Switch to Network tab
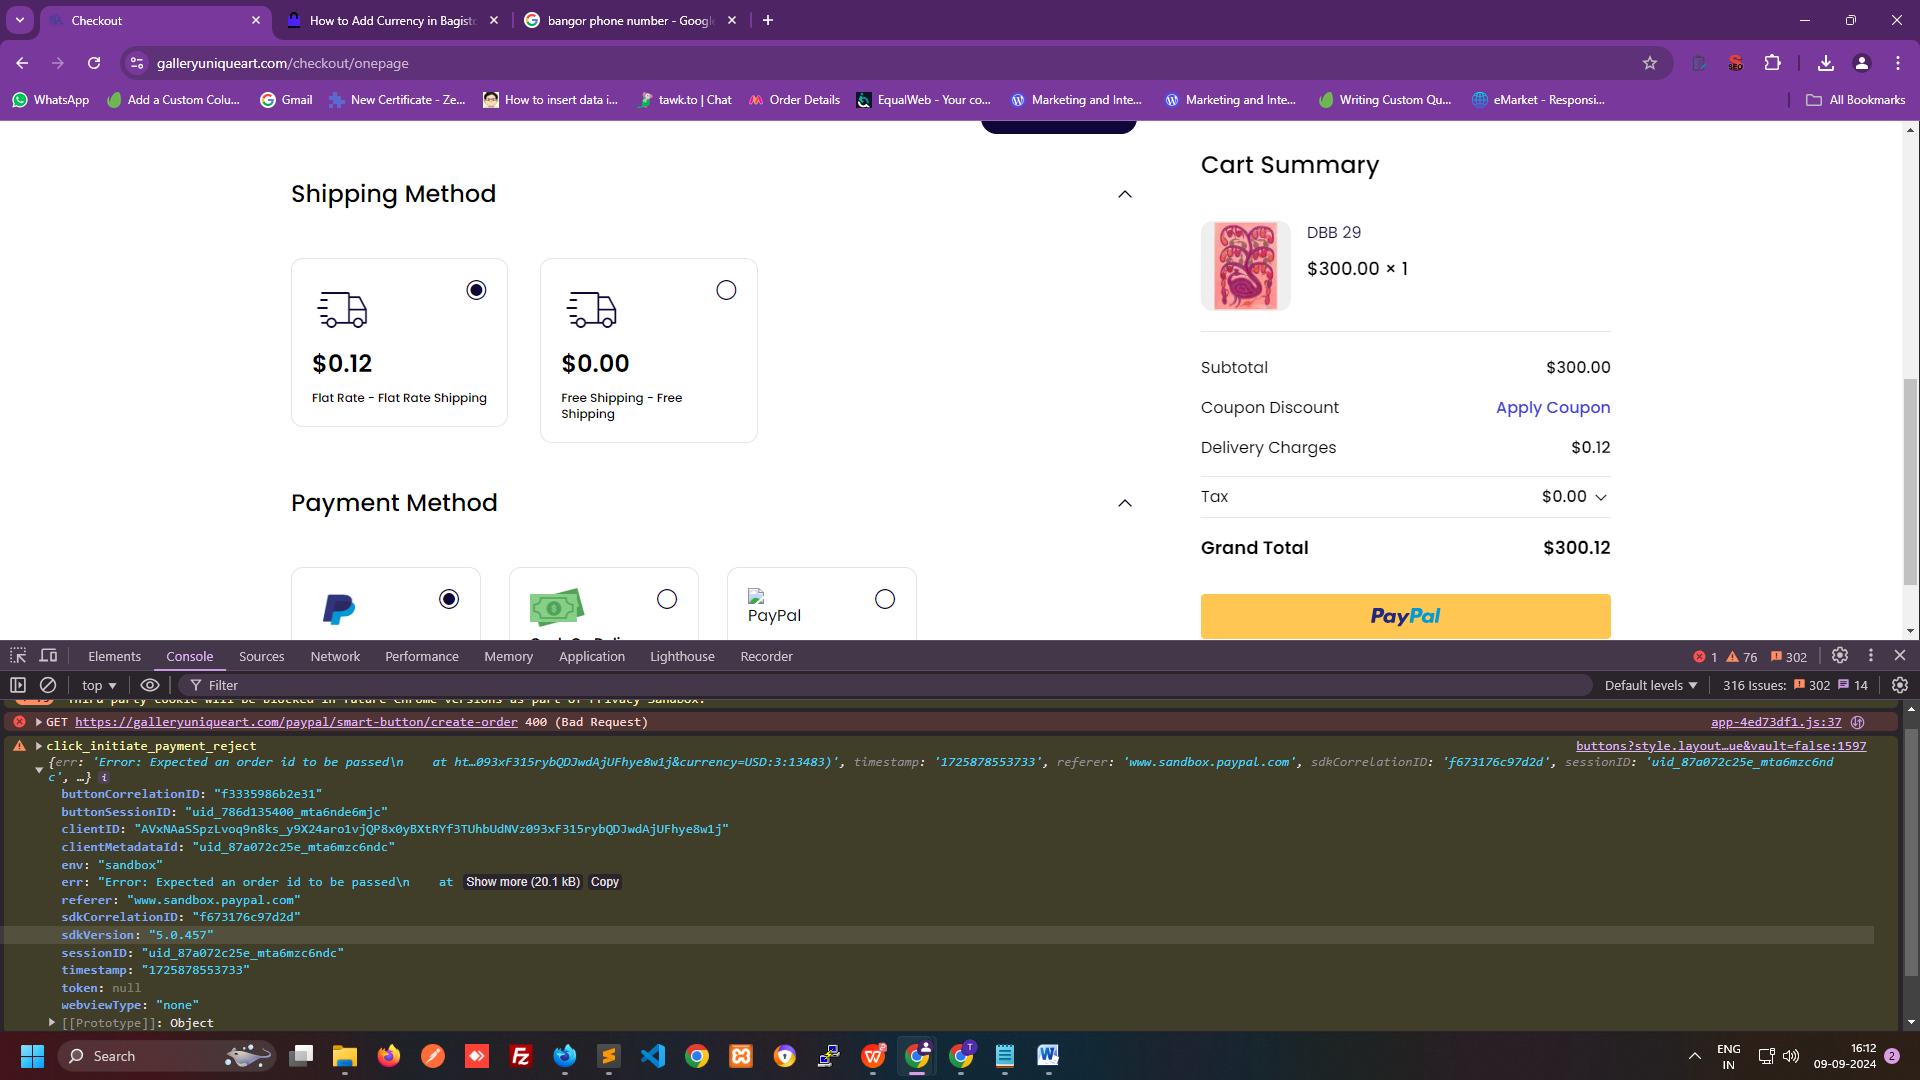 click(x=335, y=656)
